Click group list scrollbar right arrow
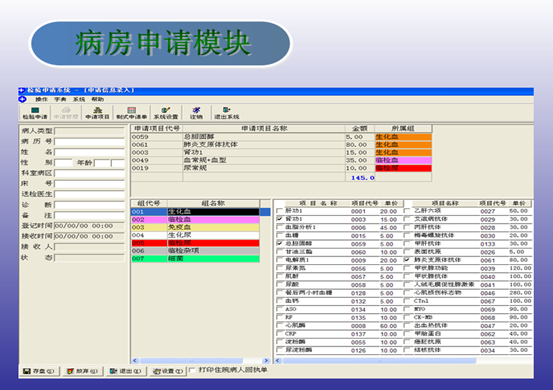553x390 pixels. [266, 361]
